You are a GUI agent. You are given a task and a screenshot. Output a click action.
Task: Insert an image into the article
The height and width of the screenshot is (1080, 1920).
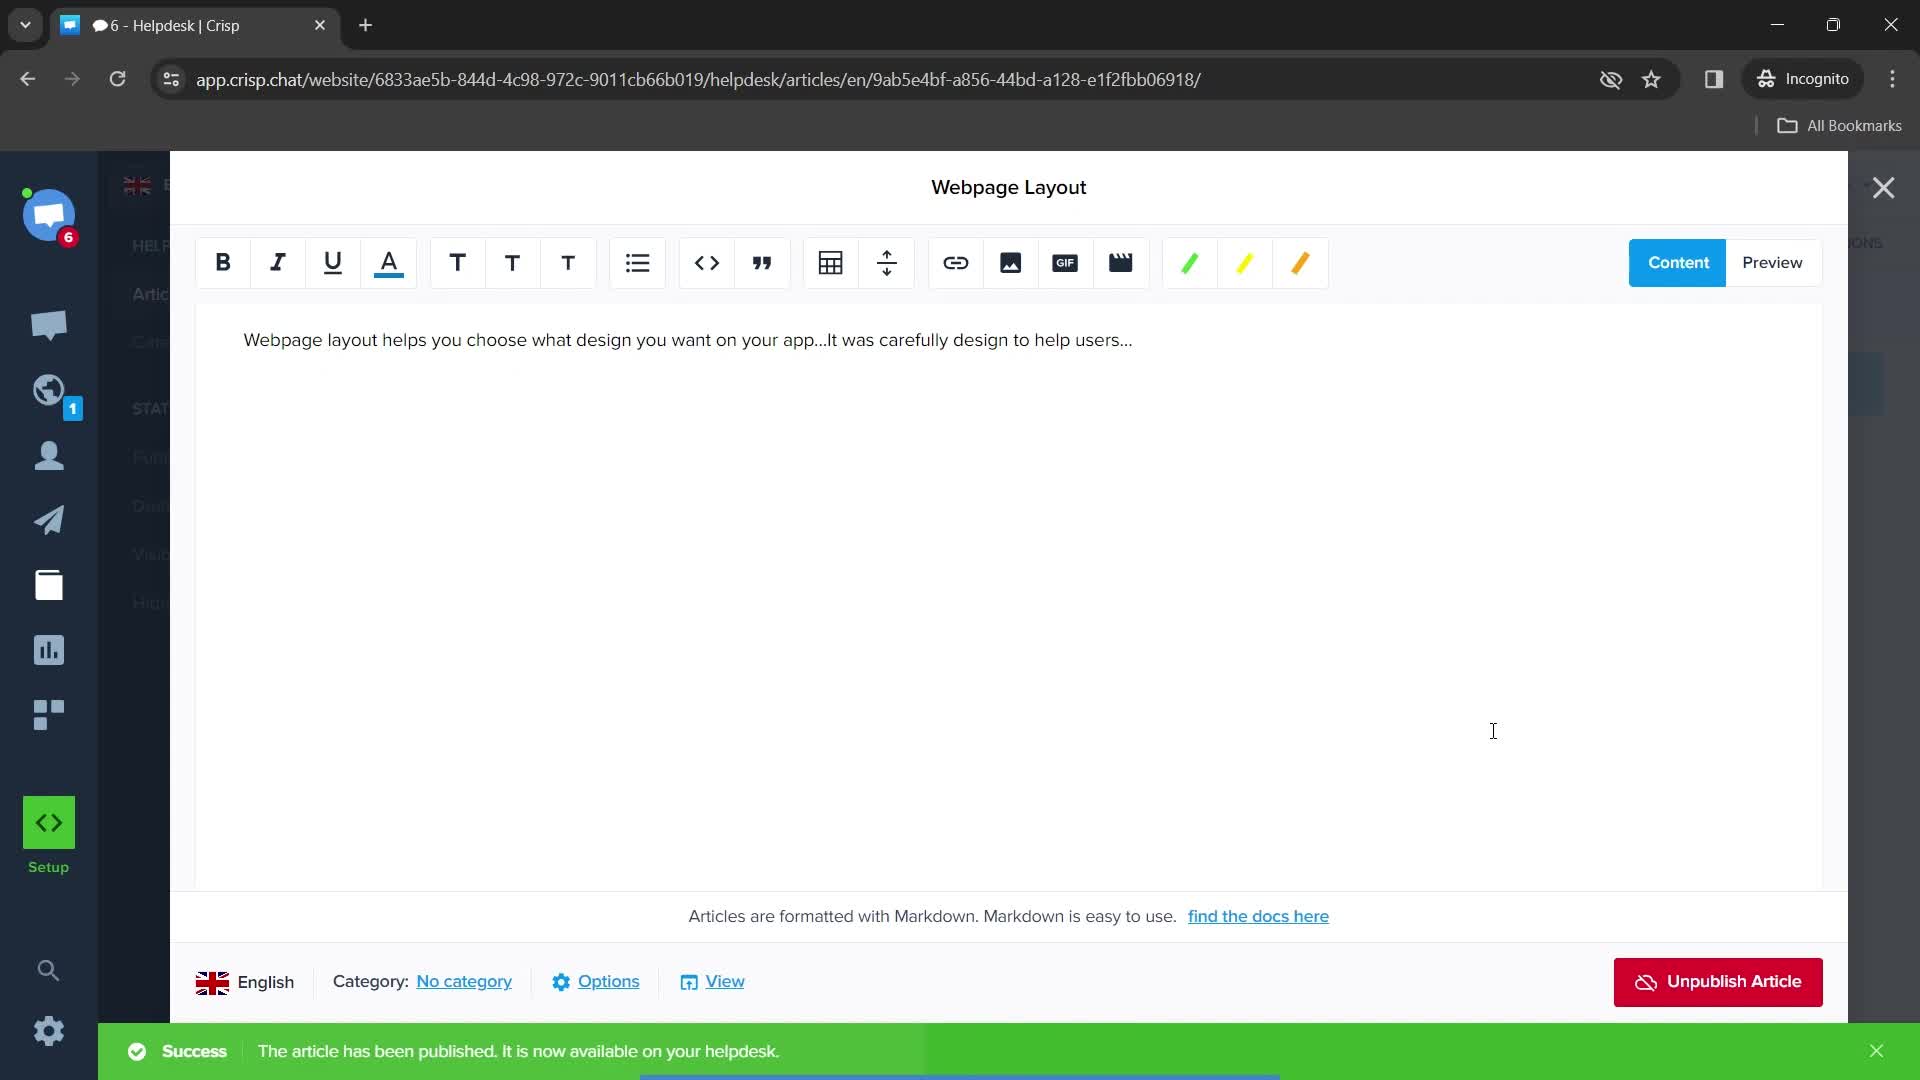pos(1011,262)
